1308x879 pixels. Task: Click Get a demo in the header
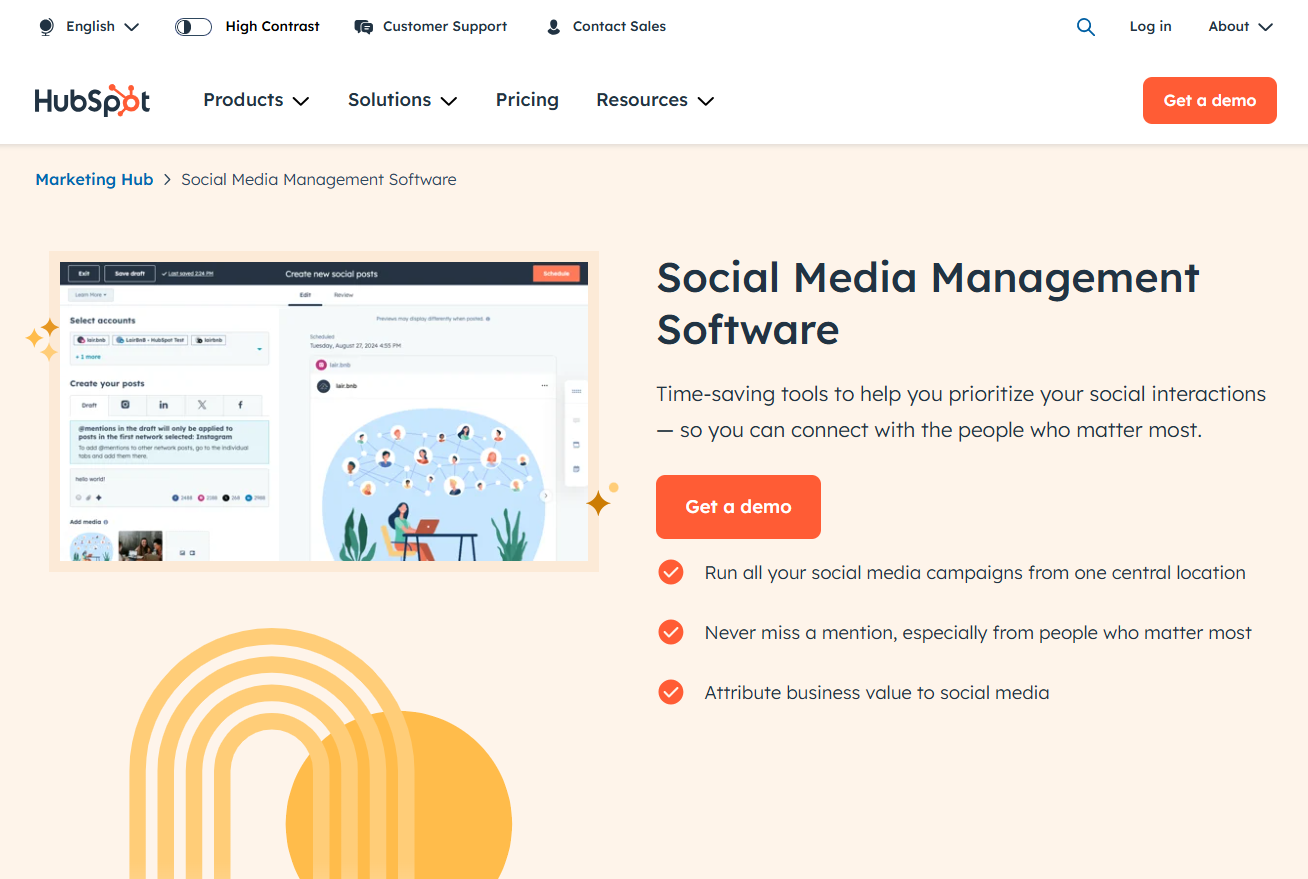(x=1210, y=100)
